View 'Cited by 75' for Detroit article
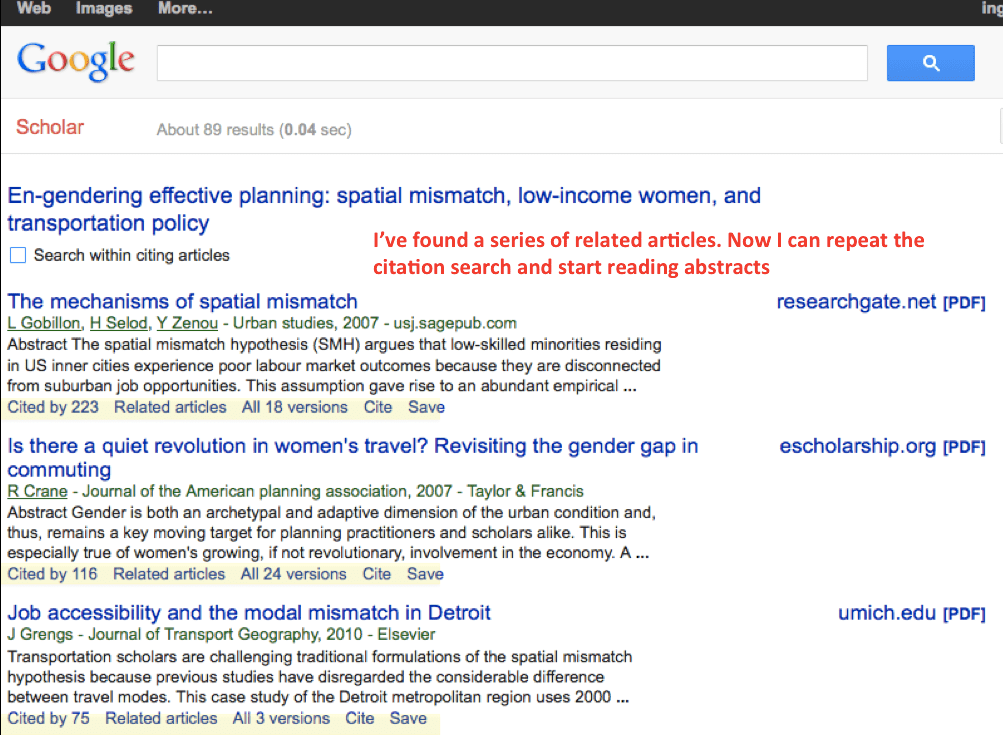Screen dimensions: 1003x735 coord(48,718)
